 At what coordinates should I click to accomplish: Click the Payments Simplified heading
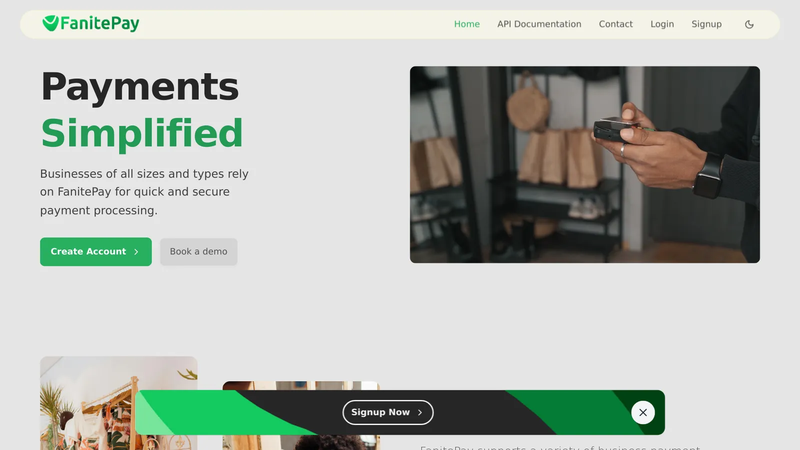[x=142, y=110]
